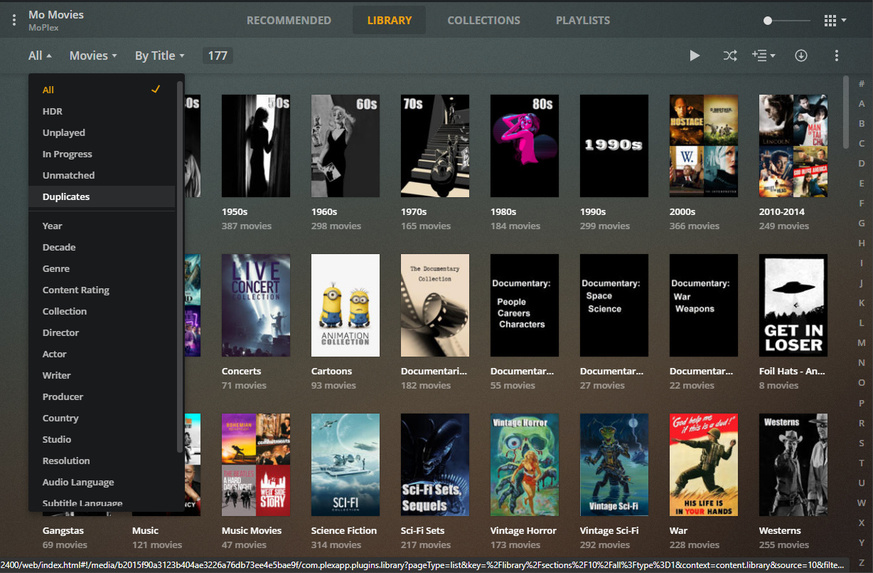Open the 1990s poster thumbnail
The width and height of the screenshot is (873, 573).
(x=614, y=146)
